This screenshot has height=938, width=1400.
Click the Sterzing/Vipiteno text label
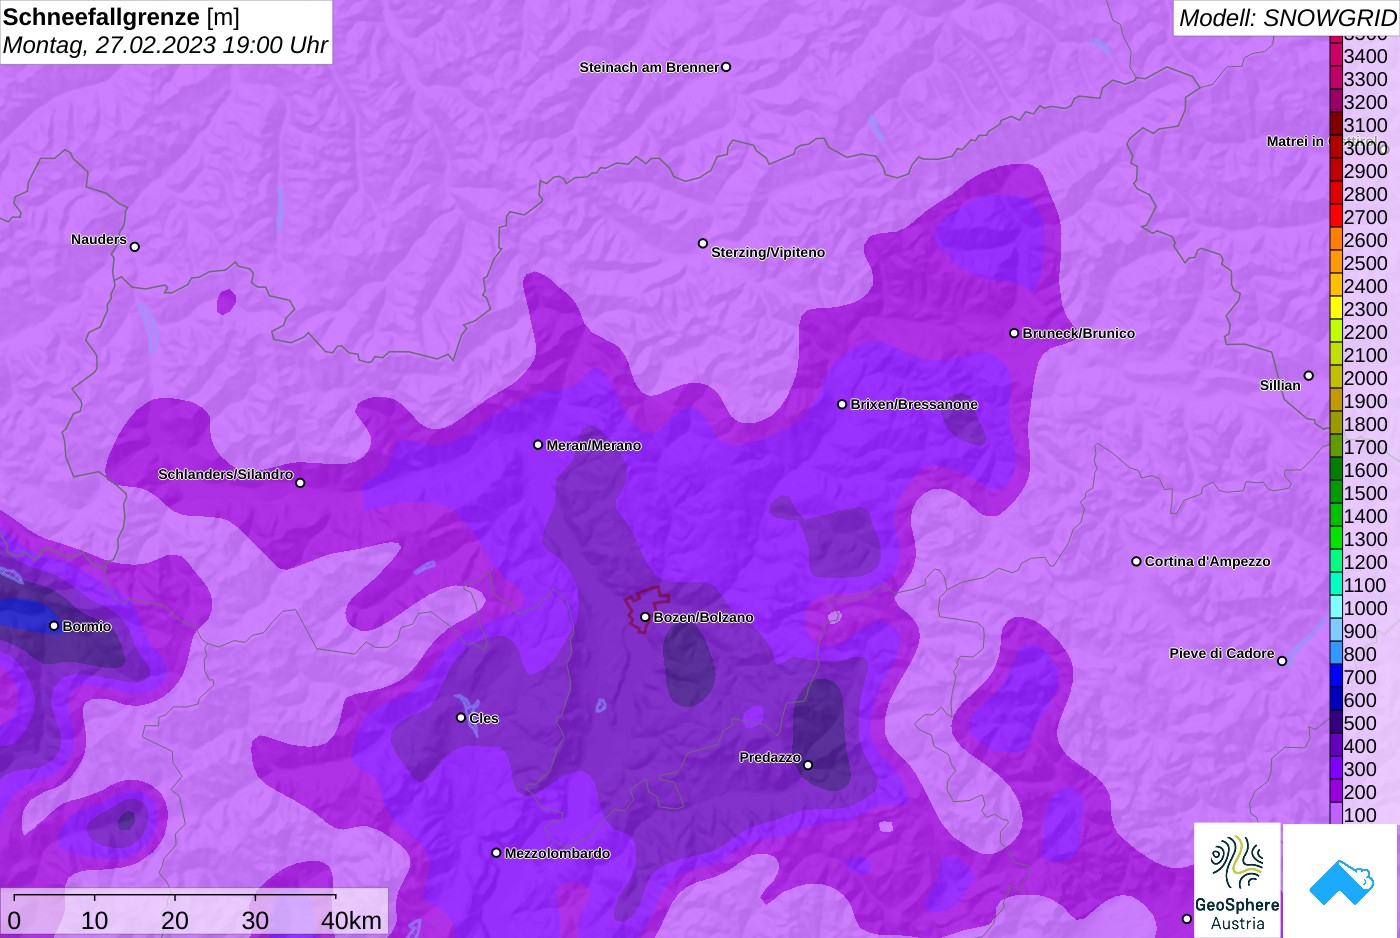click(768, 252)
